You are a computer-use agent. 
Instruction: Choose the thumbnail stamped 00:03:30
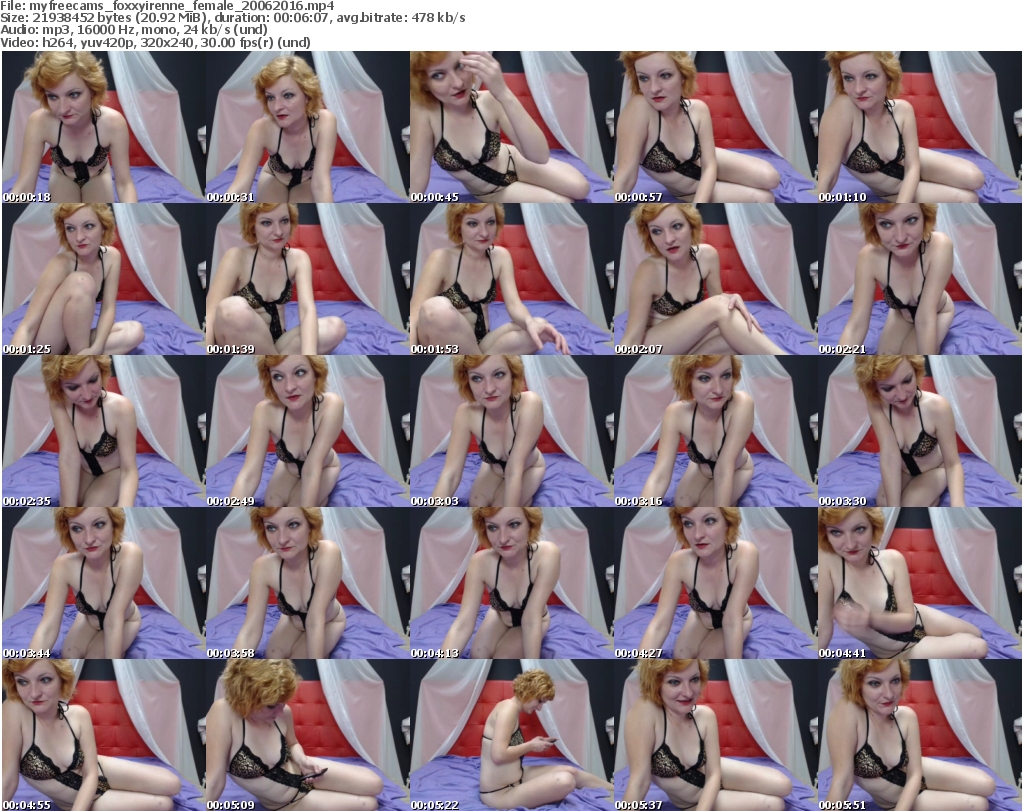click(x=920, y=431)
